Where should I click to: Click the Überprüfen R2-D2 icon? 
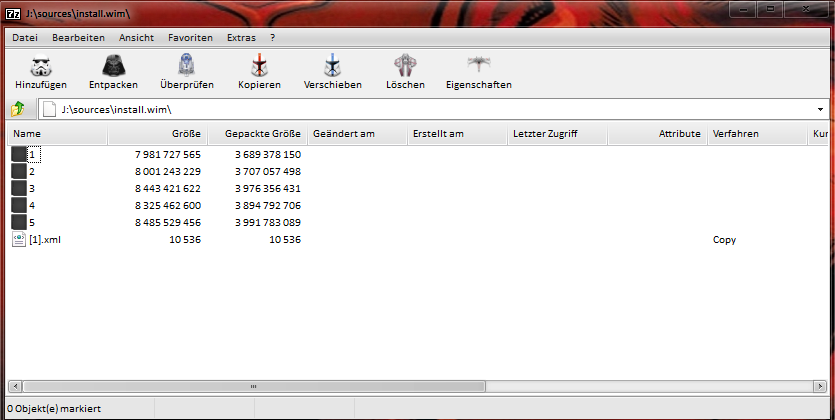(186, 65)
